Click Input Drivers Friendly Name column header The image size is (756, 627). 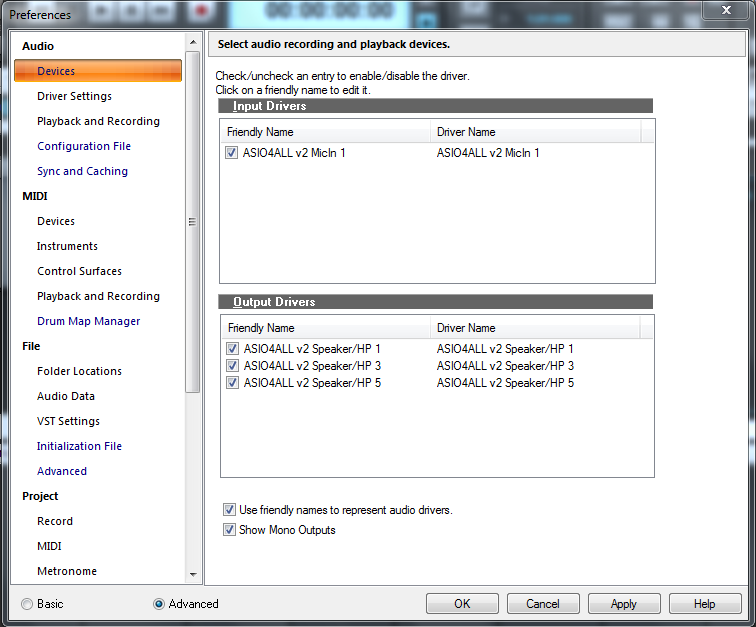tap(325, 132)
